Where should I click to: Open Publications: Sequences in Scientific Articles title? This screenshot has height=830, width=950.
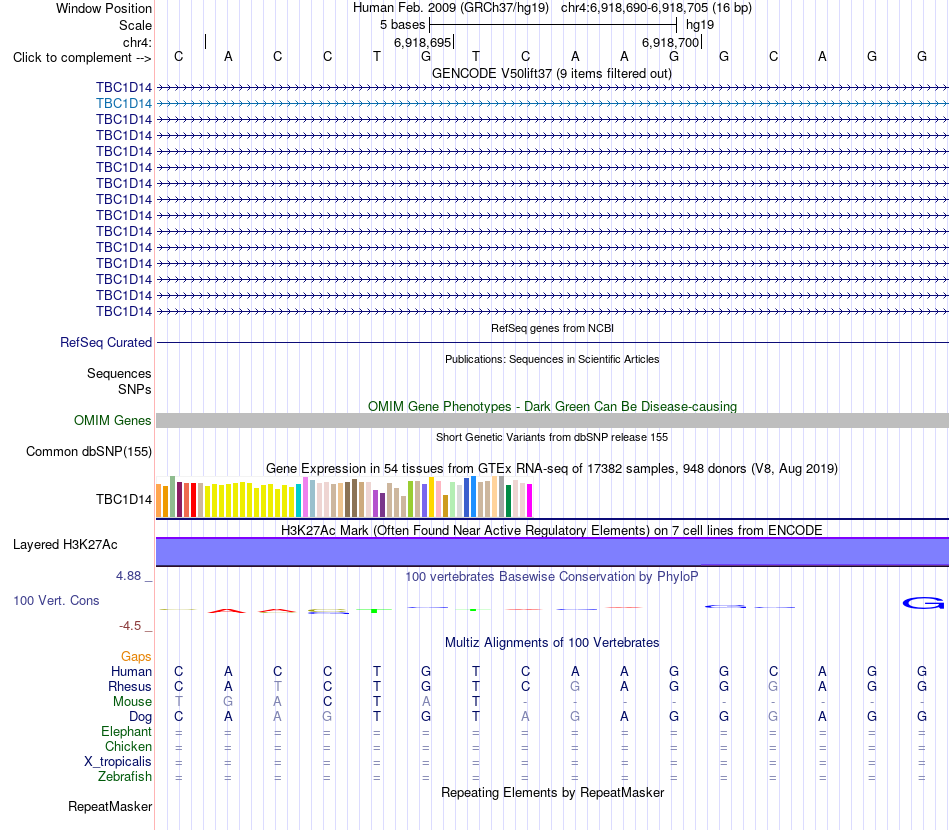click(552, 359)
